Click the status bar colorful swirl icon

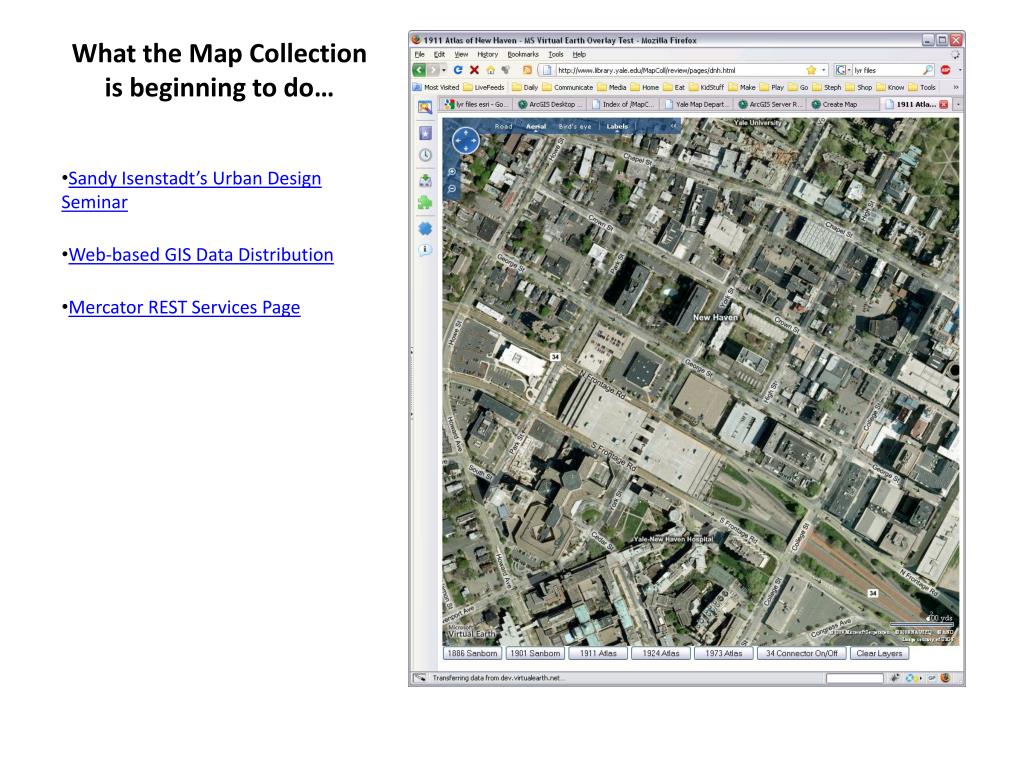coord(911,678)
